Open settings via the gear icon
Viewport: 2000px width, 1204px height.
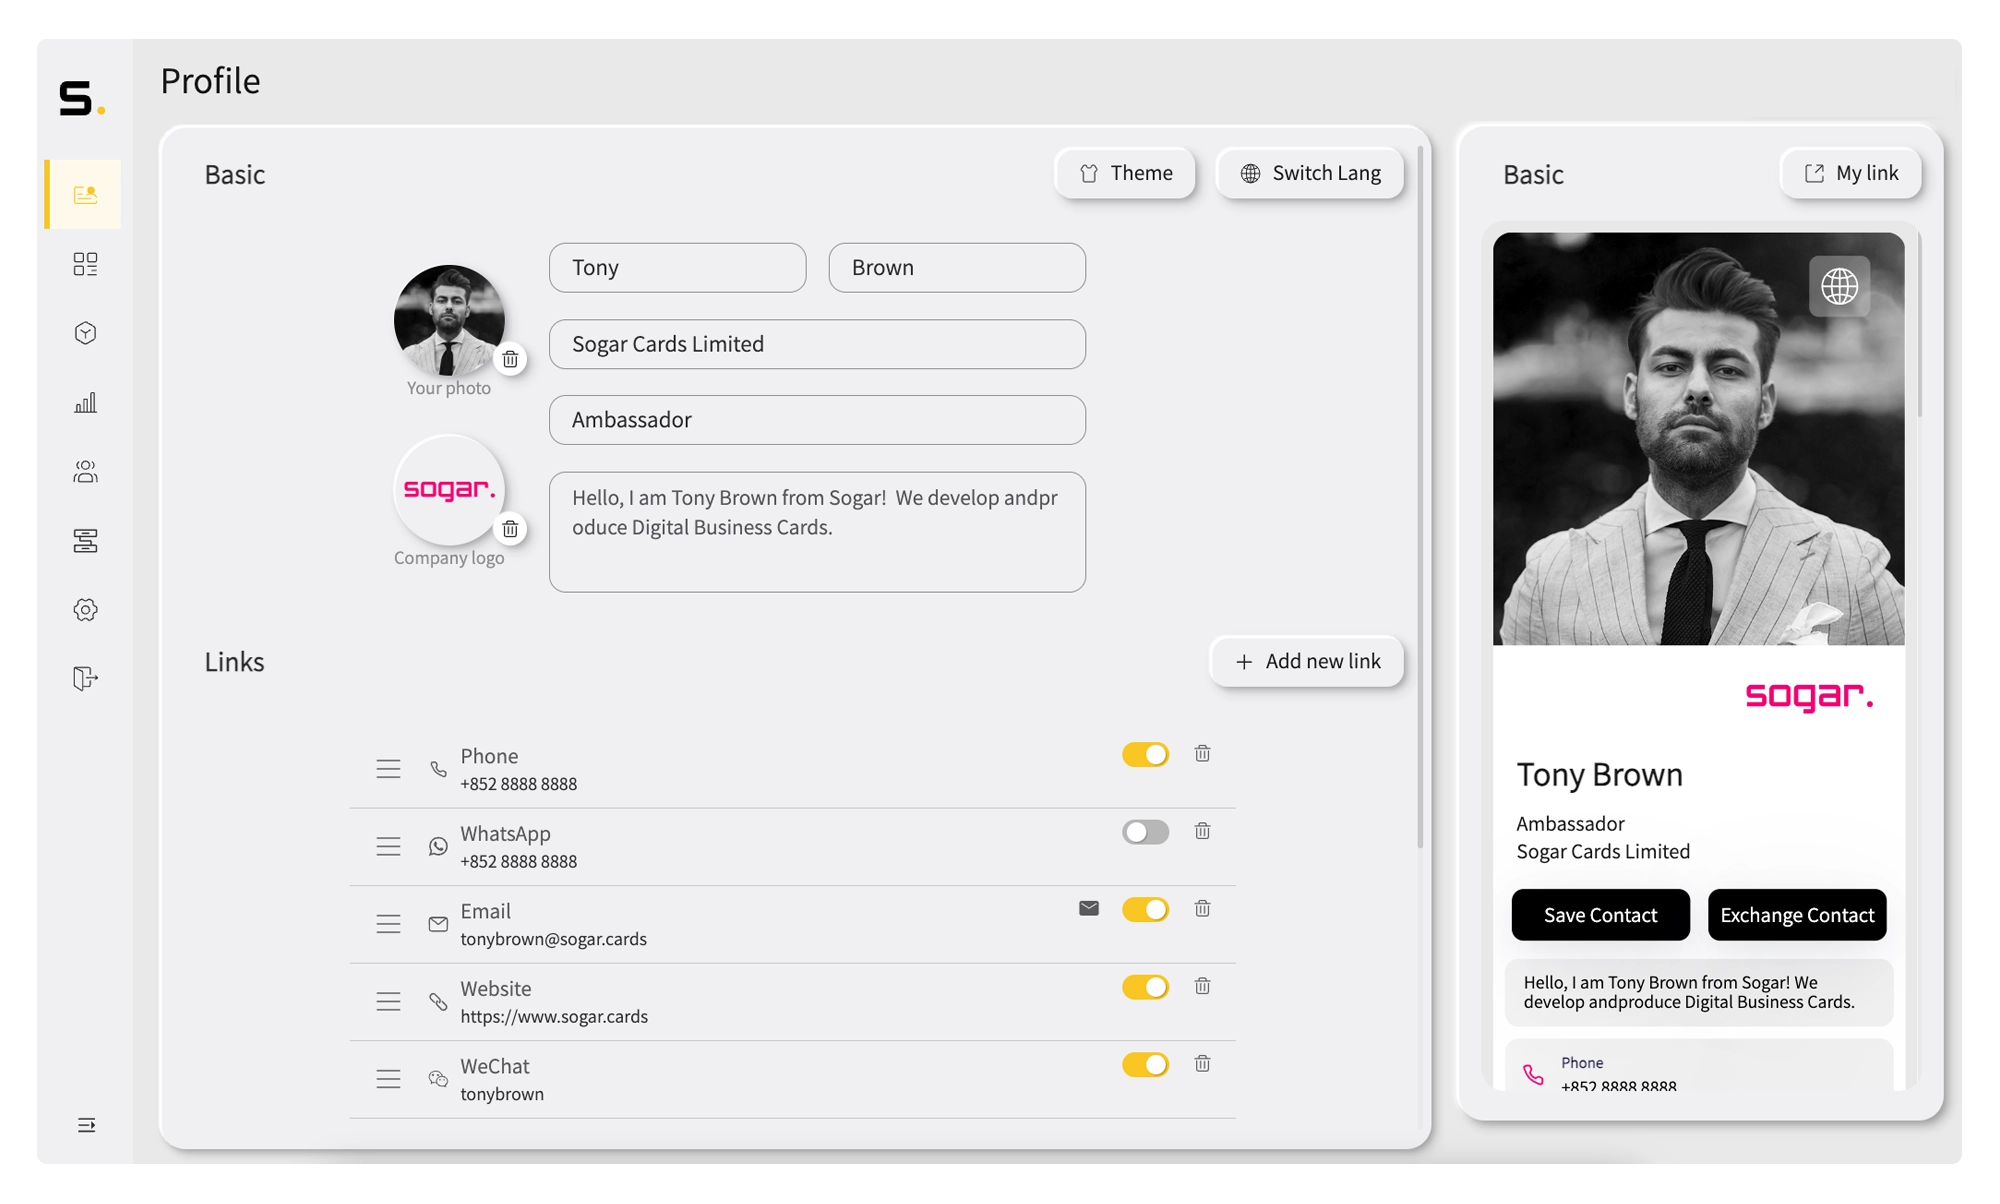tap(86, 609)
